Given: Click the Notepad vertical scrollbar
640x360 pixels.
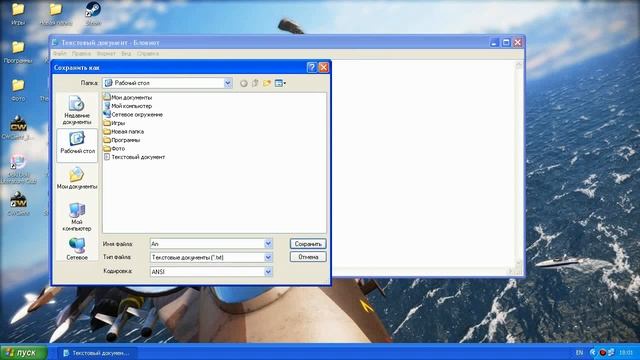Looking at the screenshot, I should [519, 163].
